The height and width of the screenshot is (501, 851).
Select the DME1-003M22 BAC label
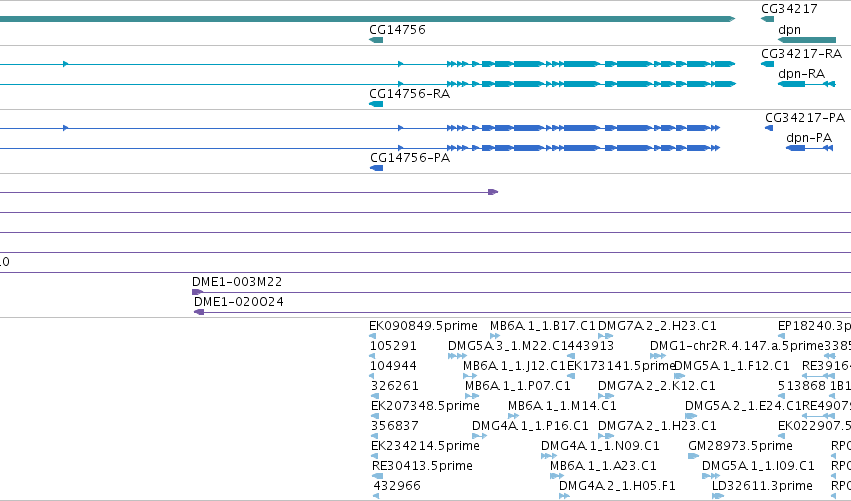click(x=237, y=282)
